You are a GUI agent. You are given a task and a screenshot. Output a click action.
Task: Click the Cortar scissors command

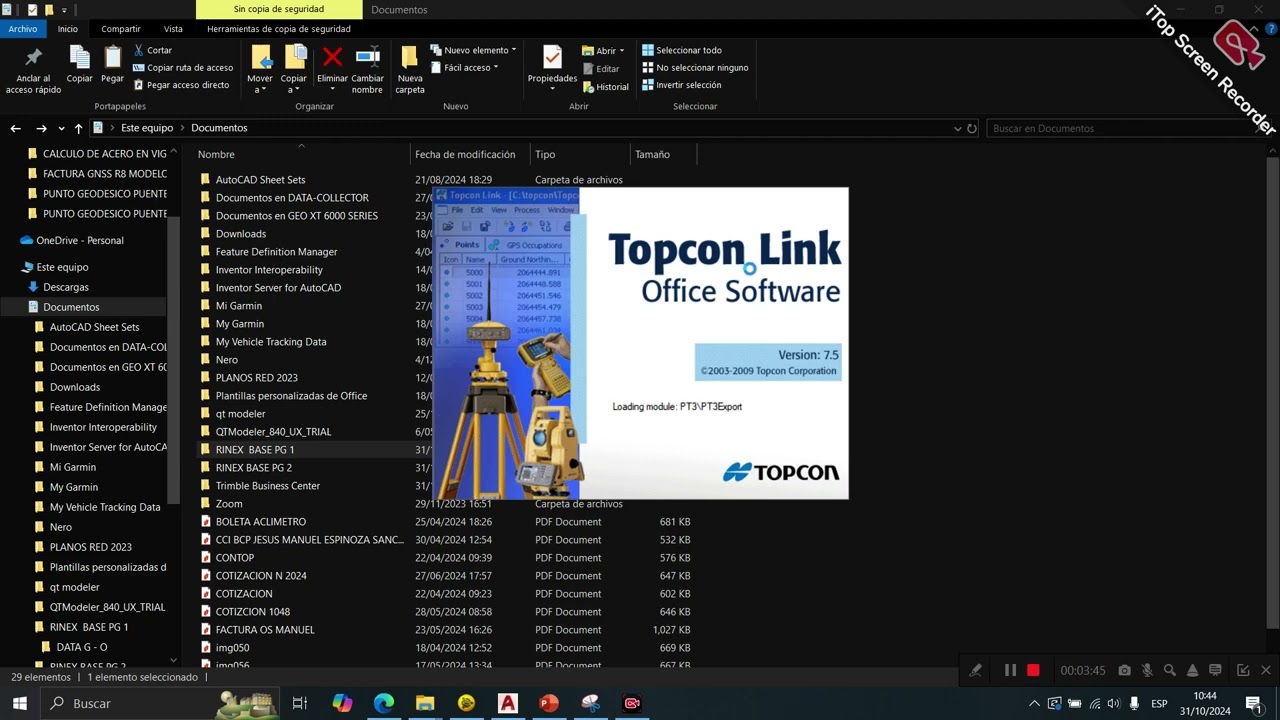[152, 50]
